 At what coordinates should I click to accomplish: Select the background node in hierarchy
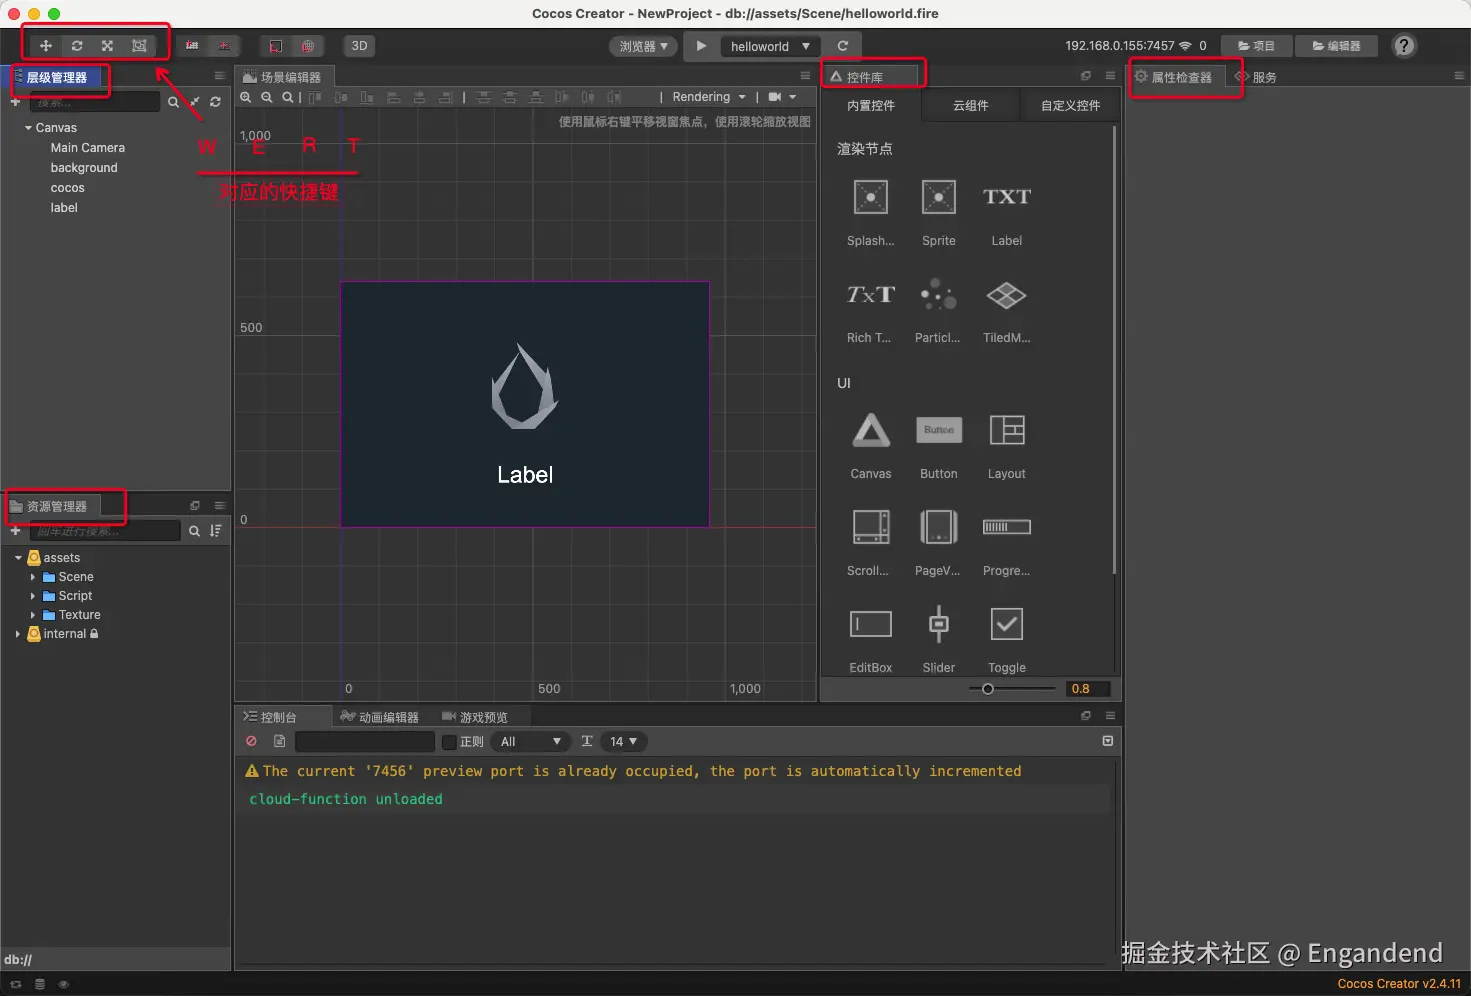[84, 168]
